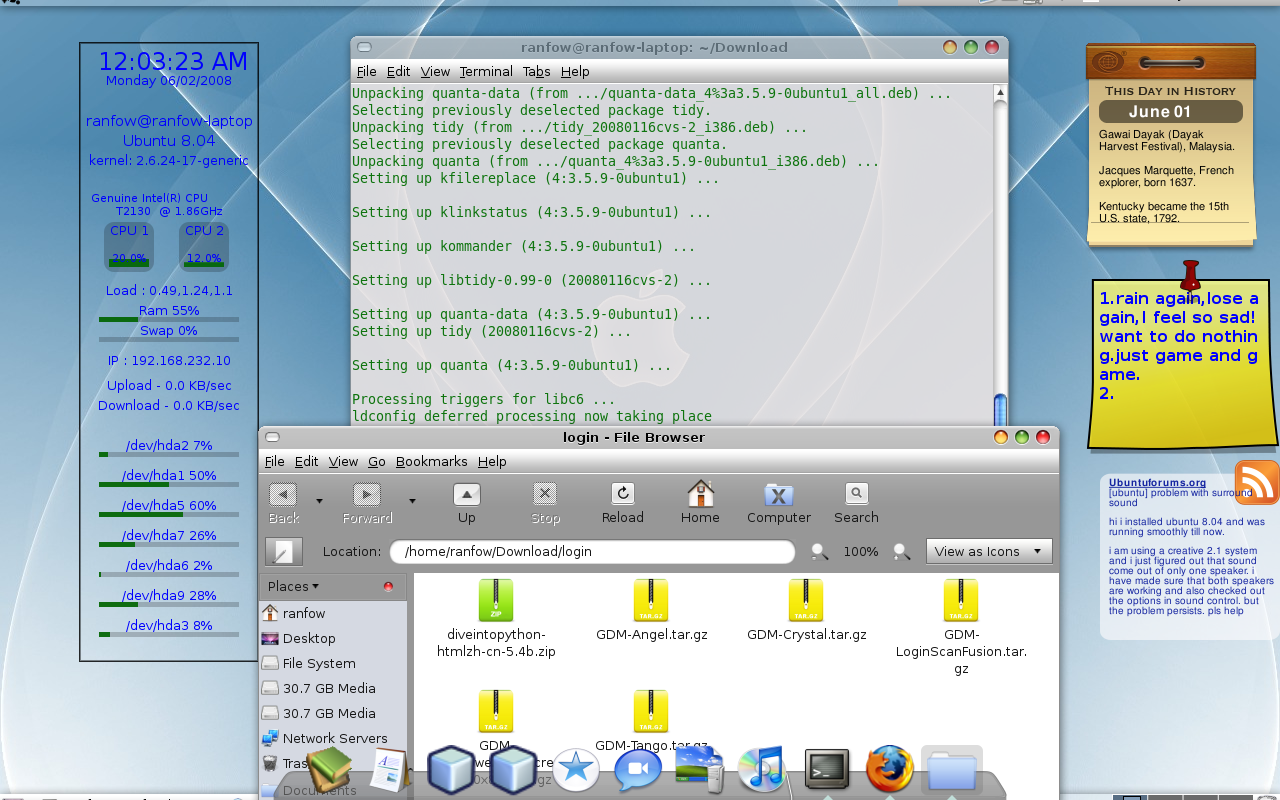Select the GDM-Tango.tar.gz archive icon

tap(651, 711)
